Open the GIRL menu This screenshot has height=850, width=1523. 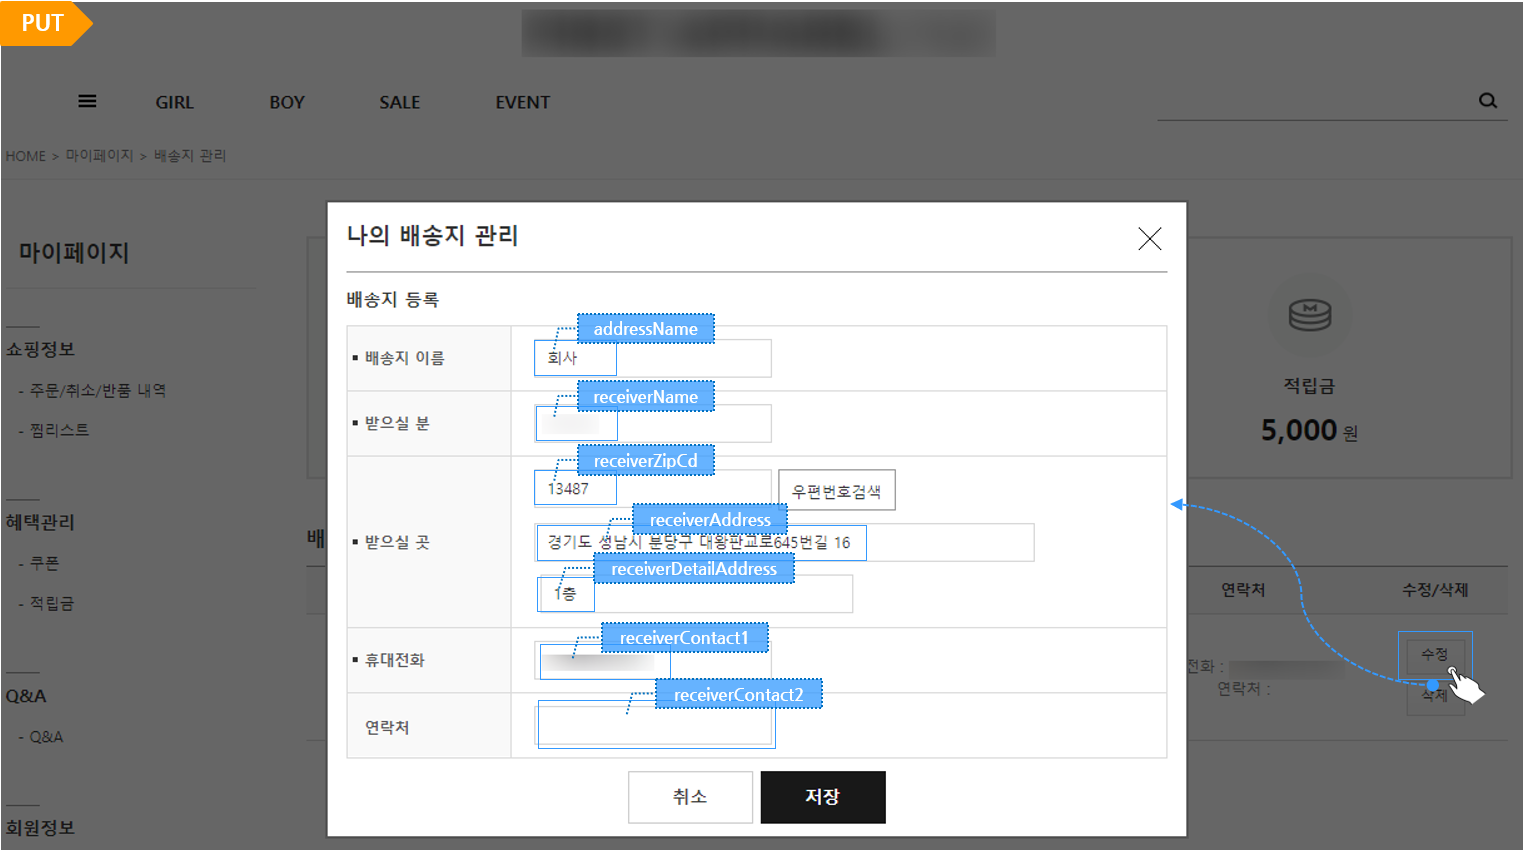[175, 102]
